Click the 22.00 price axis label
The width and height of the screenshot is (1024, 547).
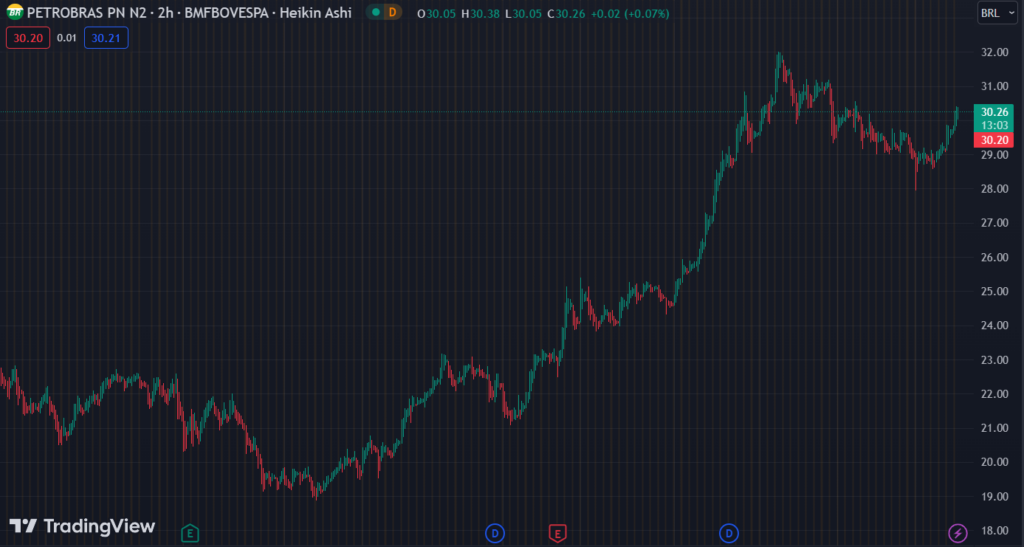point(995,394)
